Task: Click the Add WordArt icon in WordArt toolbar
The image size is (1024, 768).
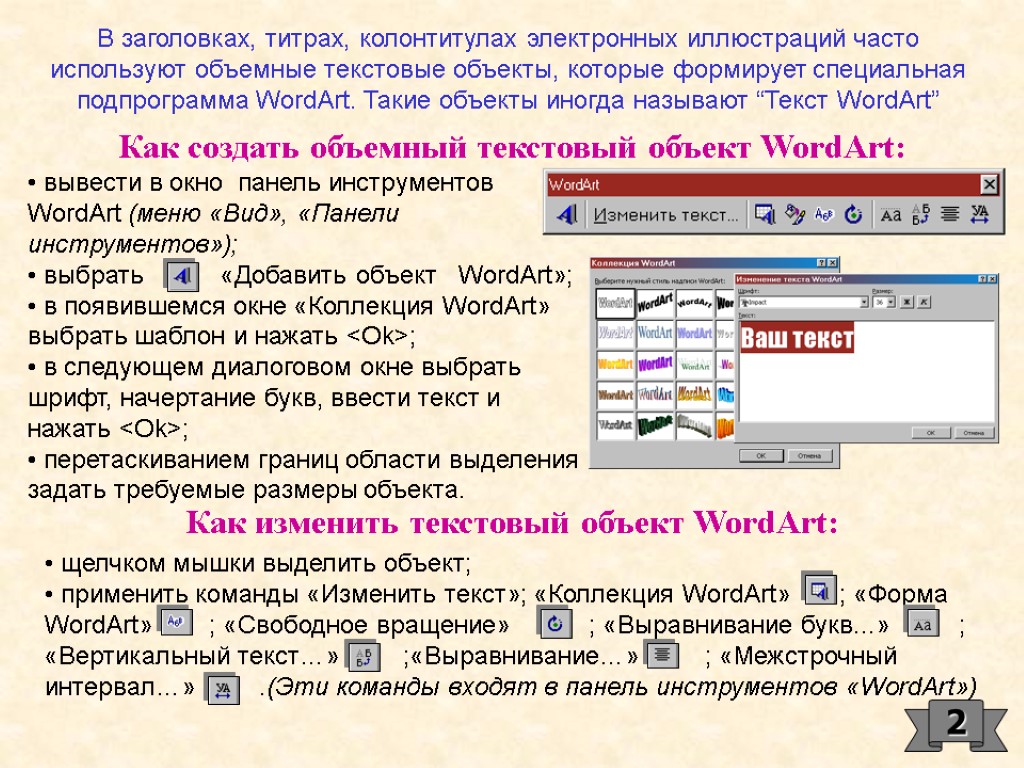Action: pyautogui.click(x=566, y=214)
